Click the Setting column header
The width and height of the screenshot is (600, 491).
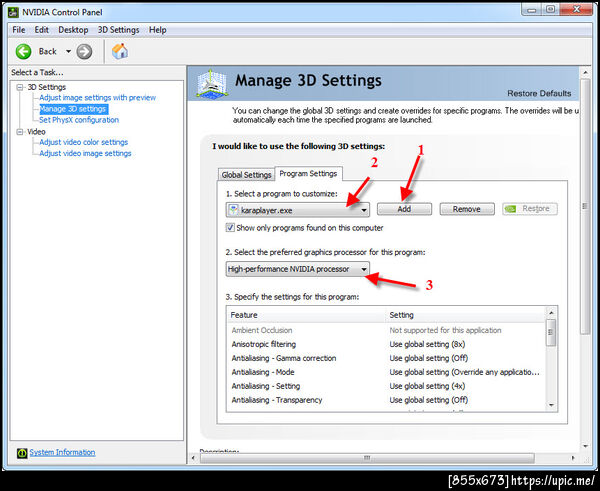465,315
